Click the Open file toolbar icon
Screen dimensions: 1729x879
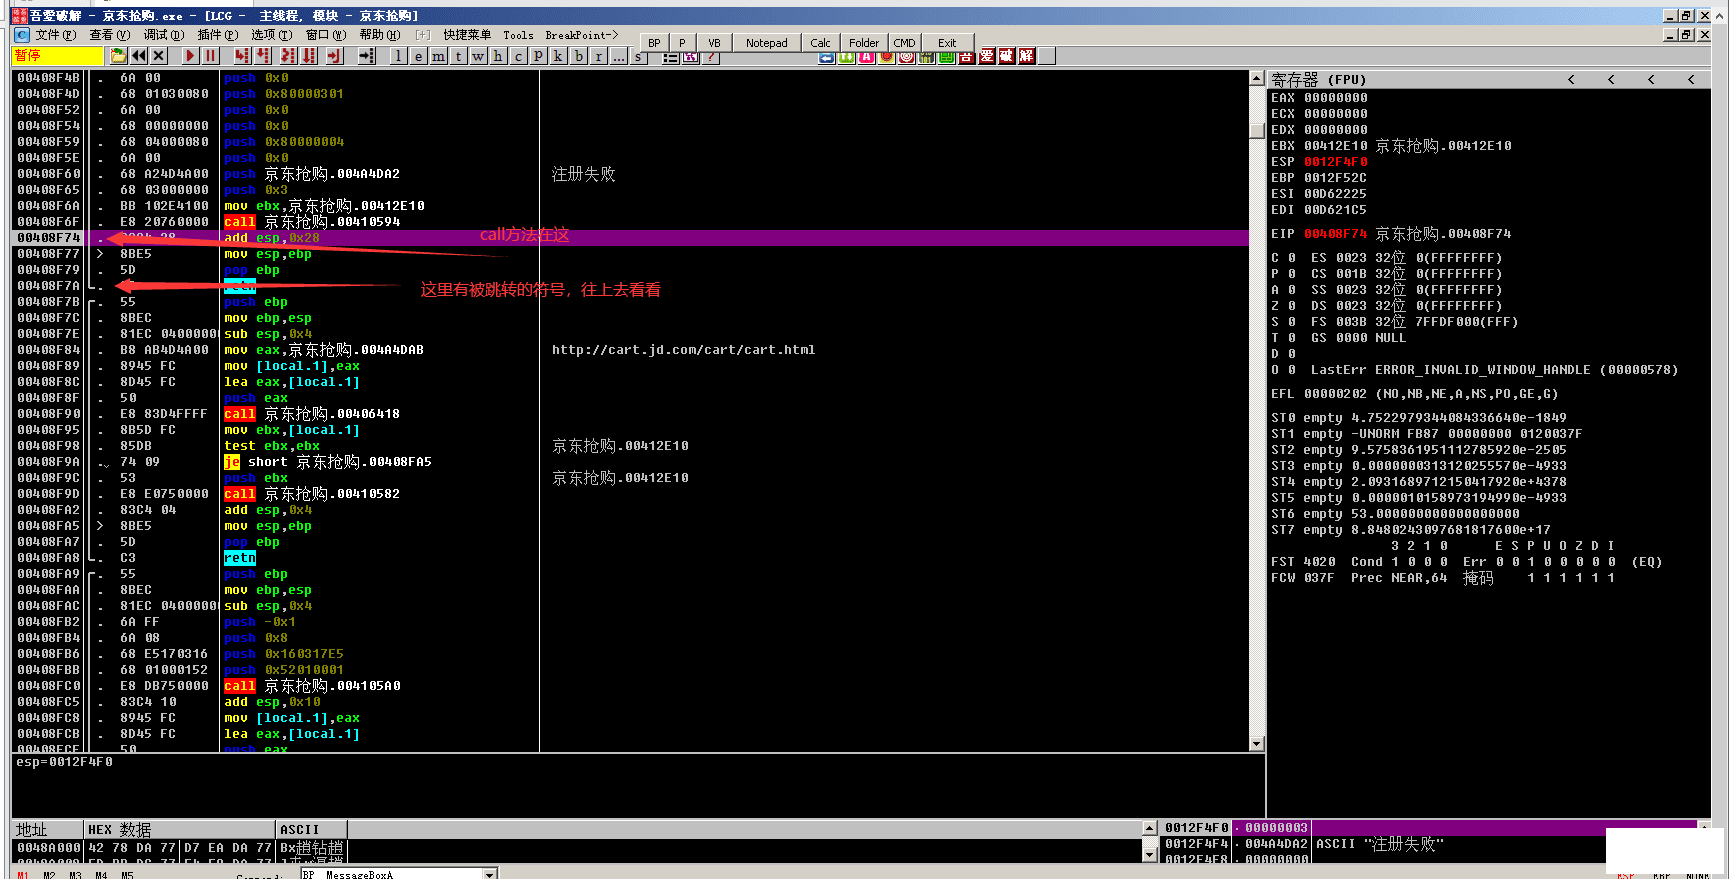click(x=119, y=56)
